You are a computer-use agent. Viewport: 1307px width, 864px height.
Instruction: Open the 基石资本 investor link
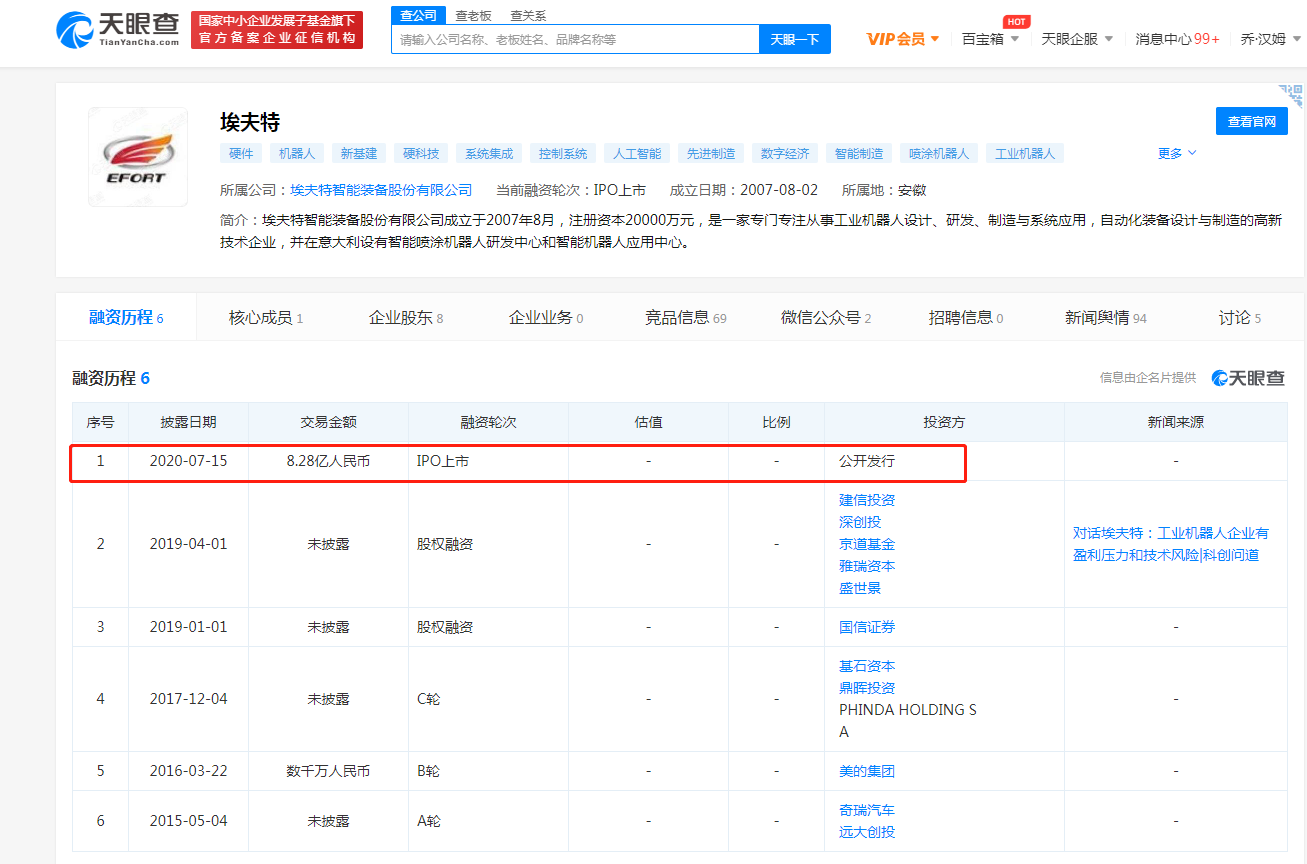pyautogui.click(x=867, y=666)
